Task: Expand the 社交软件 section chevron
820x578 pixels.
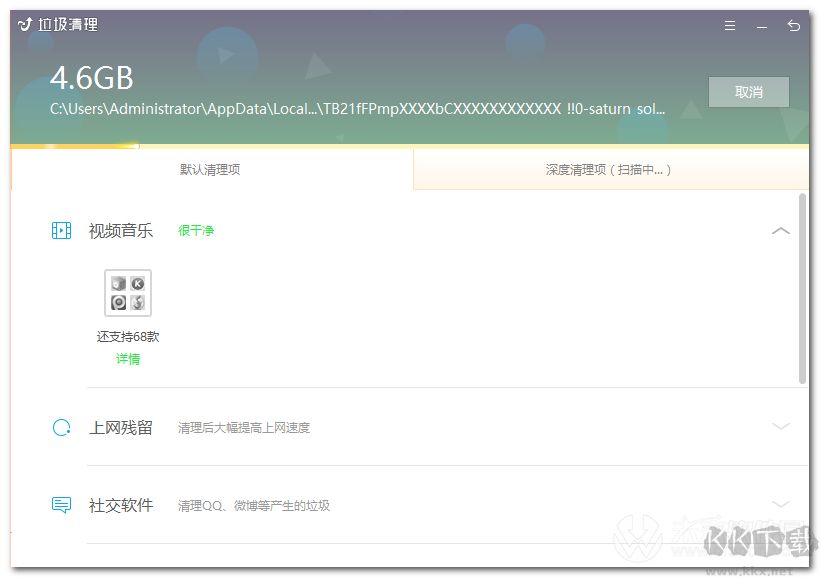Action: pos(780,504)
